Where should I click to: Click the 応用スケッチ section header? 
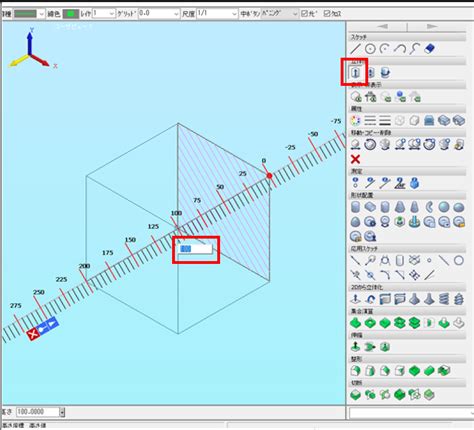tap(407, 249)
